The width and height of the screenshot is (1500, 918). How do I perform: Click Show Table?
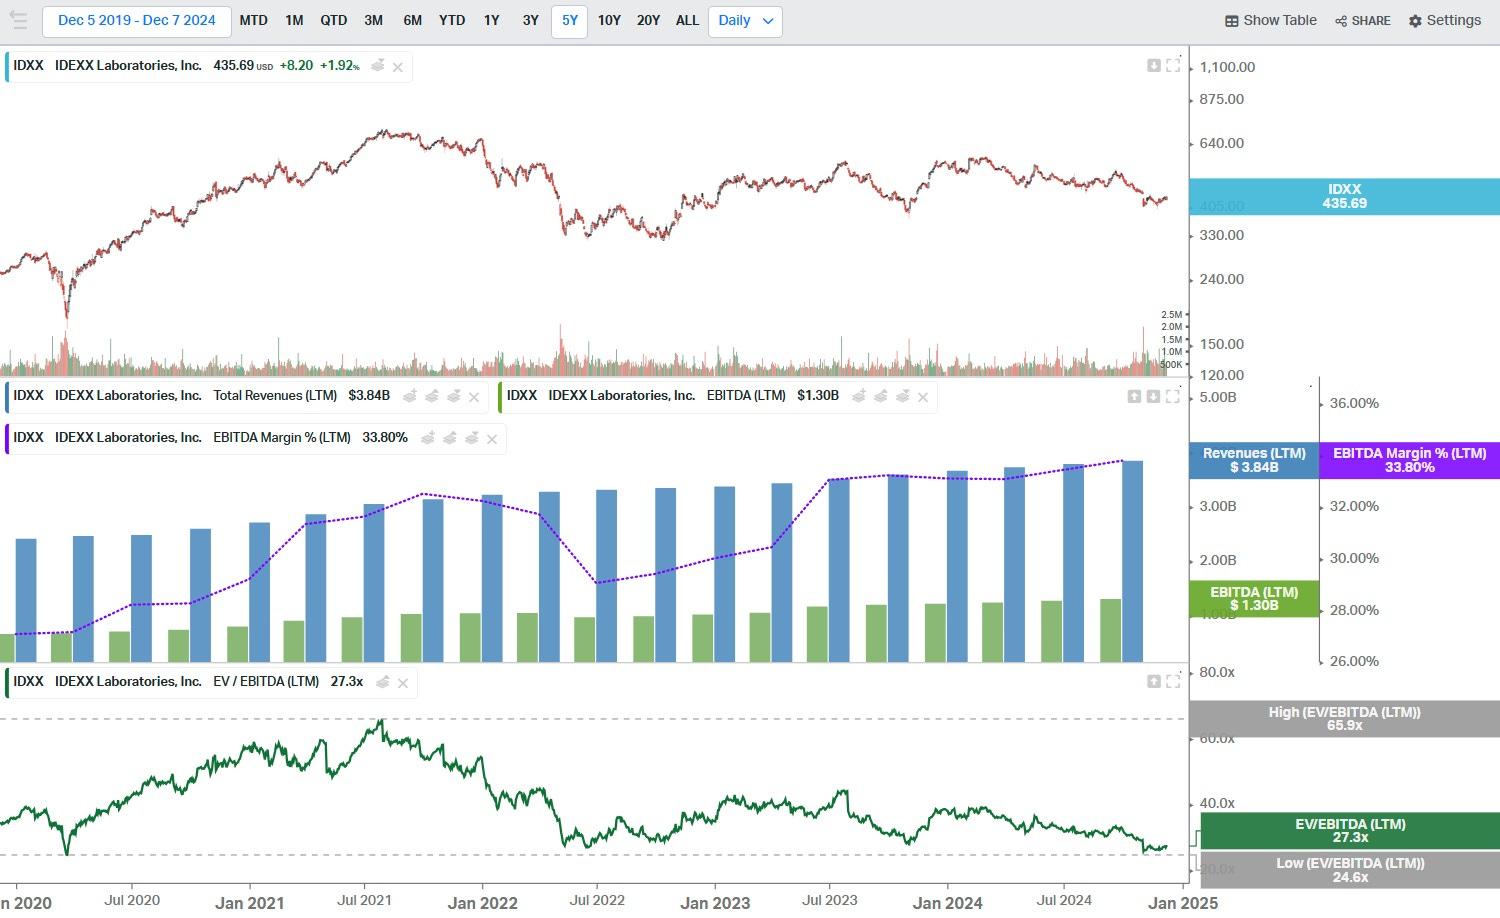pos(1271,20)
